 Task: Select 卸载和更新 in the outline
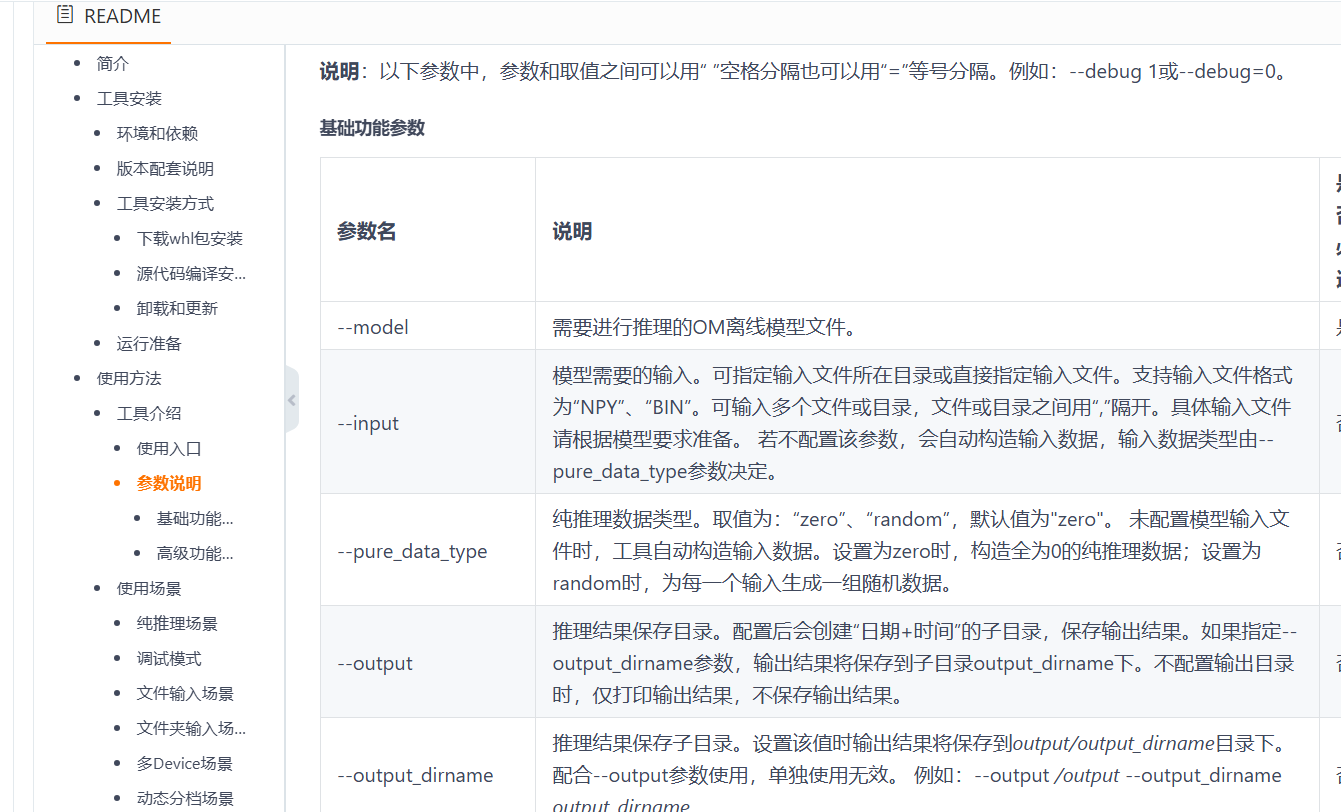[177, 309]
